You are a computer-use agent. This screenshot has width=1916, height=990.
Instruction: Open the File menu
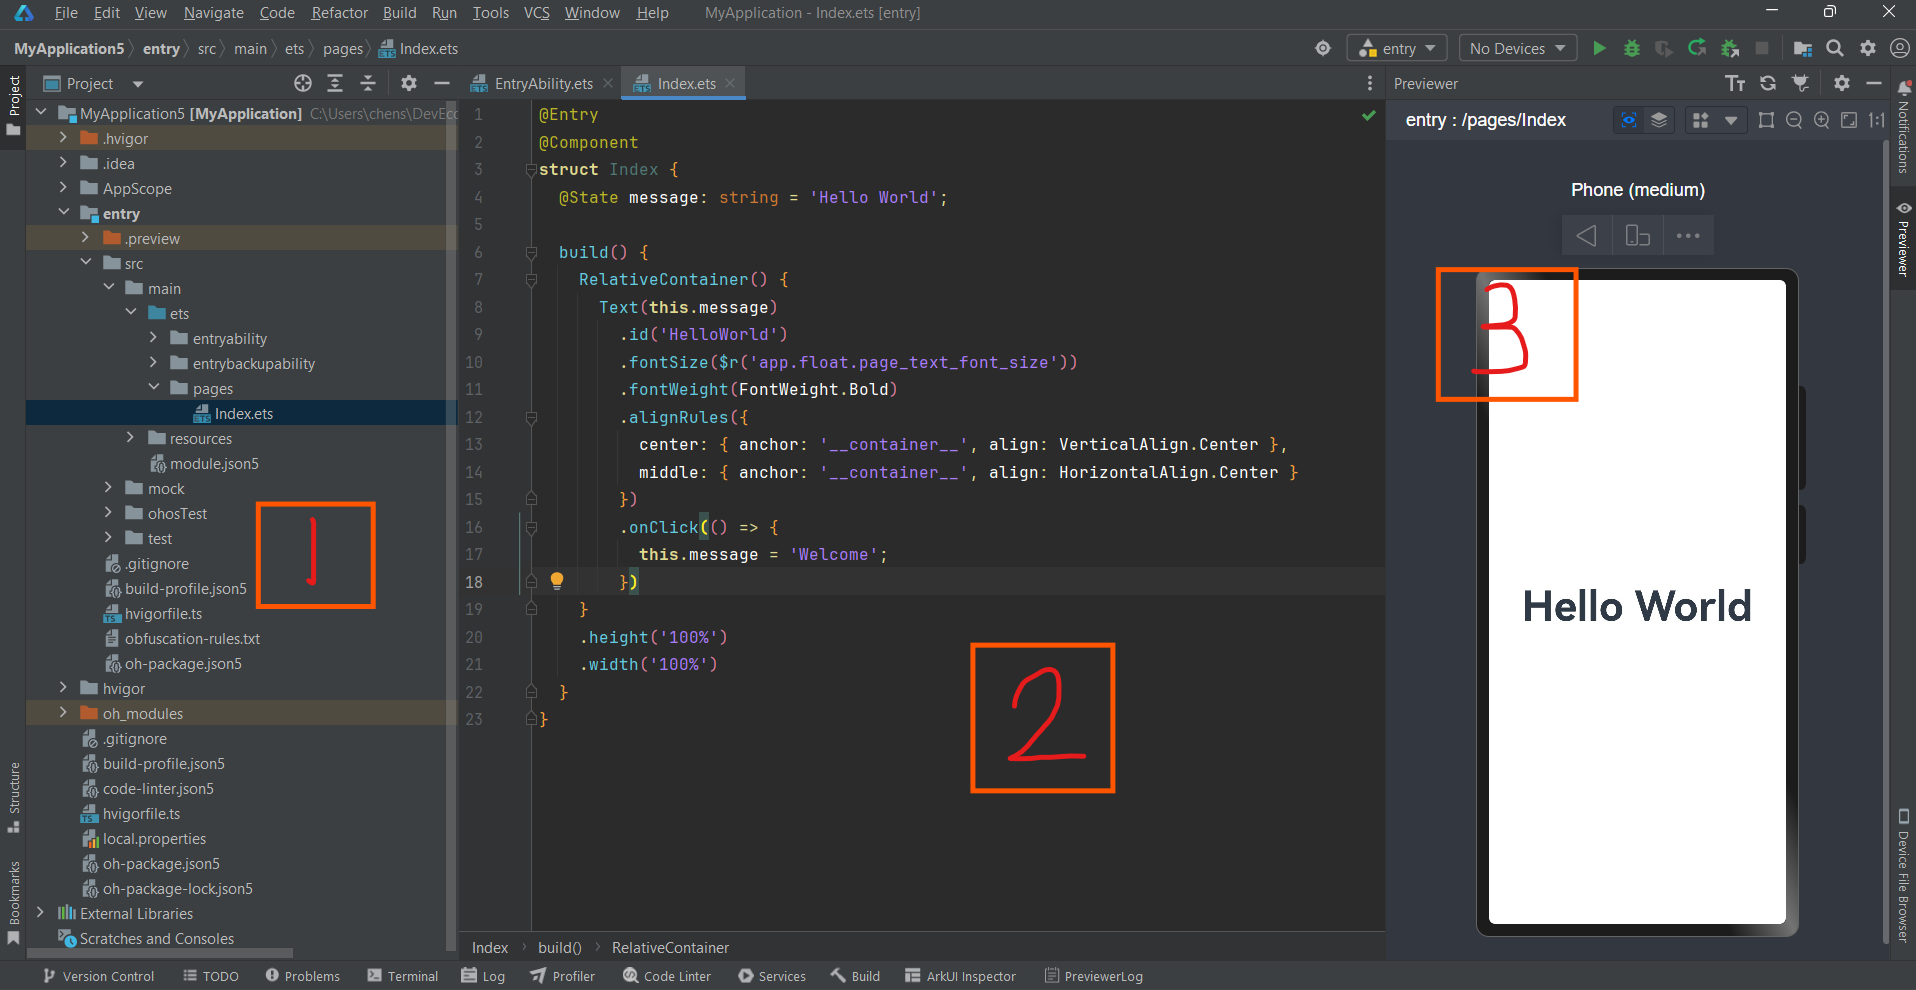(66, 13)
